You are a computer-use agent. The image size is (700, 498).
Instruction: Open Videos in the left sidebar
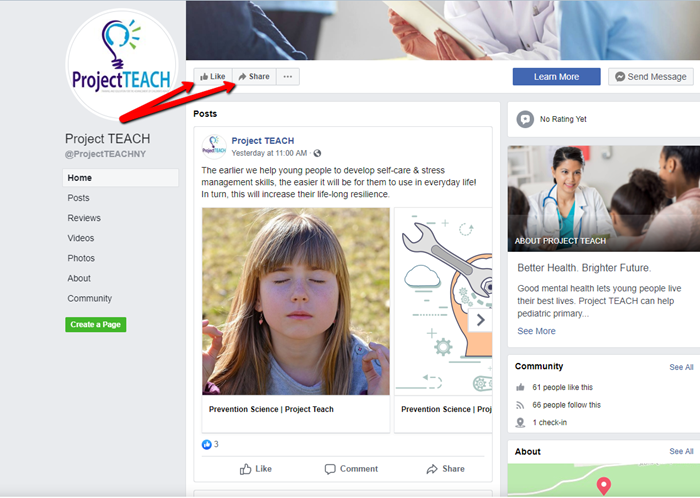pyautogui.click(x=81, y=238)
